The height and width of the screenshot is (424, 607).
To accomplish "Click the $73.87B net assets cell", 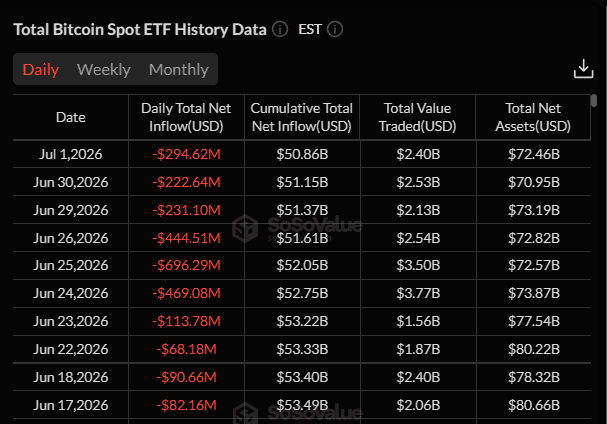I will [534, 293].
